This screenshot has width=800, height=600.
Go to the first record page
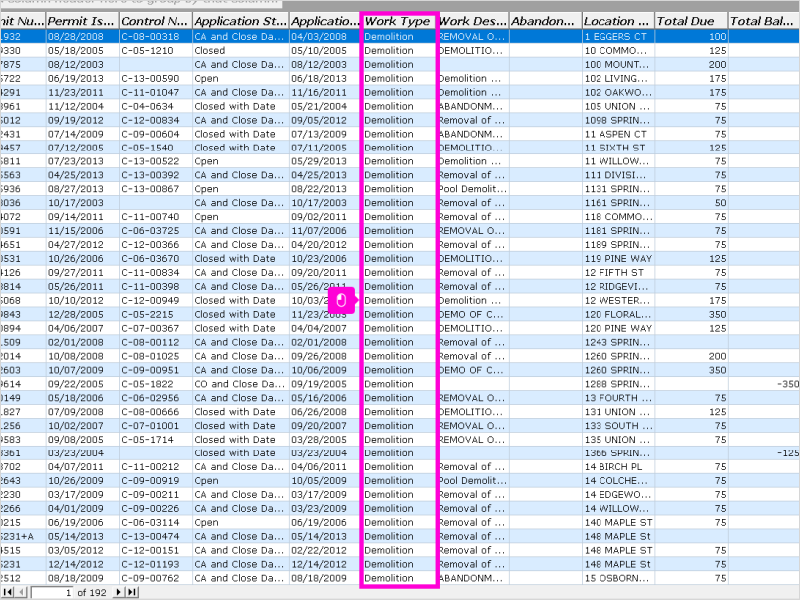[x=8, y=592]
